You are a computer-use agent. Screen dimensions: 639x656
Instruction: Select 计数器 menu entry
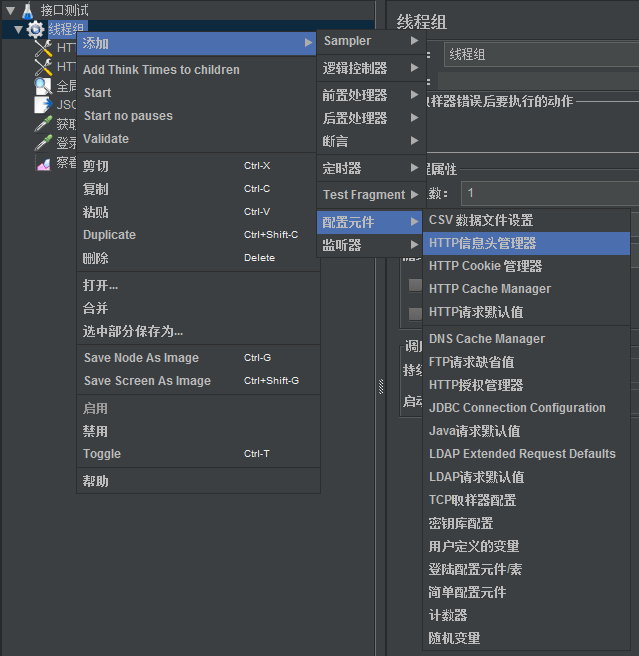[x=526, y=615]
